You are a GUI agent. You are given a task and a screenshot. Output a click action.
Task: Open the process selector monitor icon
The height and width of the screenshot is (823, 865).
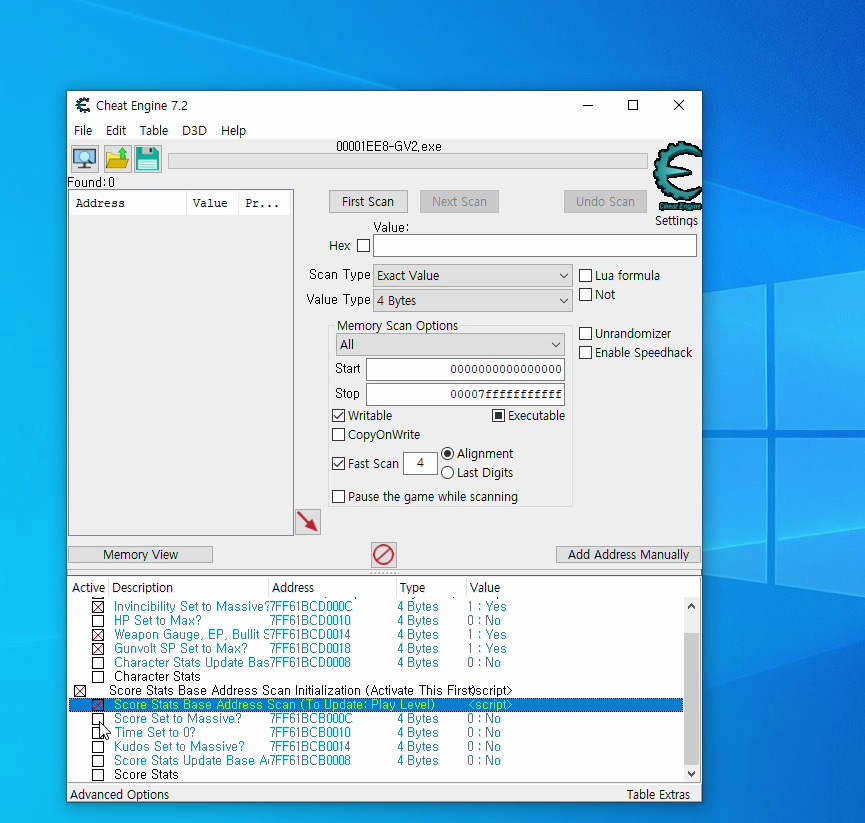tap(85, 159)
